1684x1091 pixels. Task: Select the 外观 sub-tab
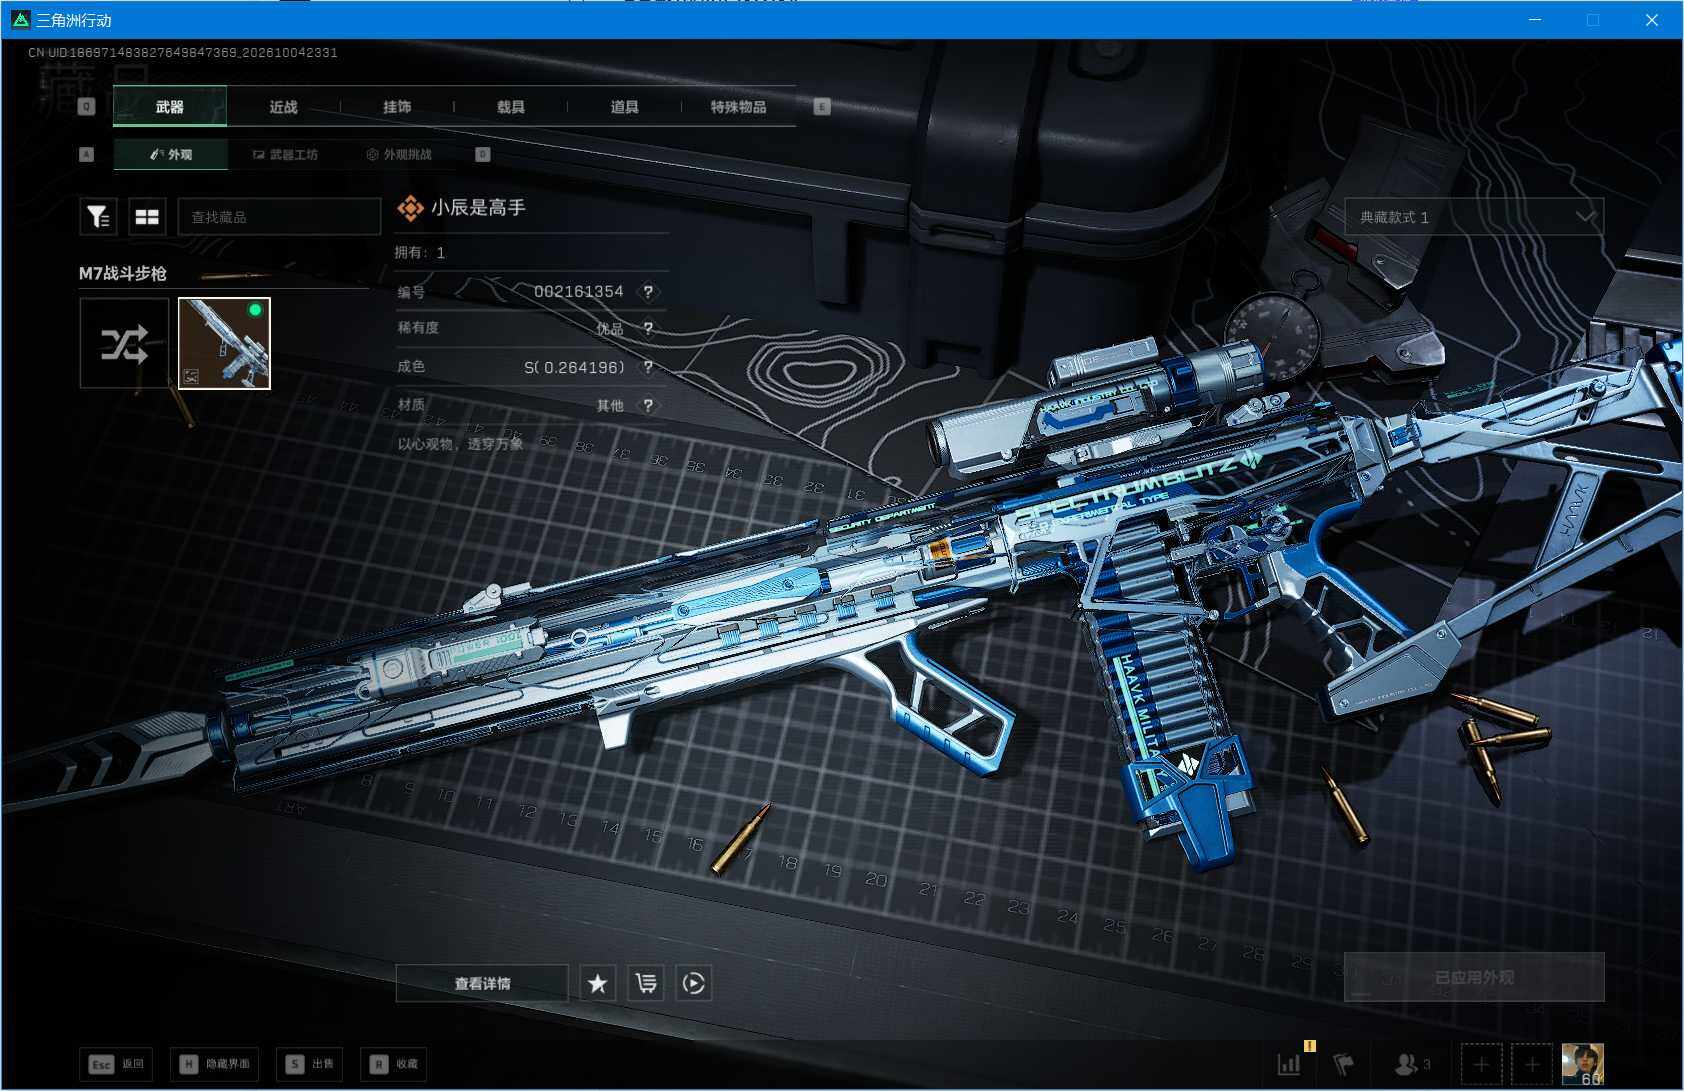171,154
